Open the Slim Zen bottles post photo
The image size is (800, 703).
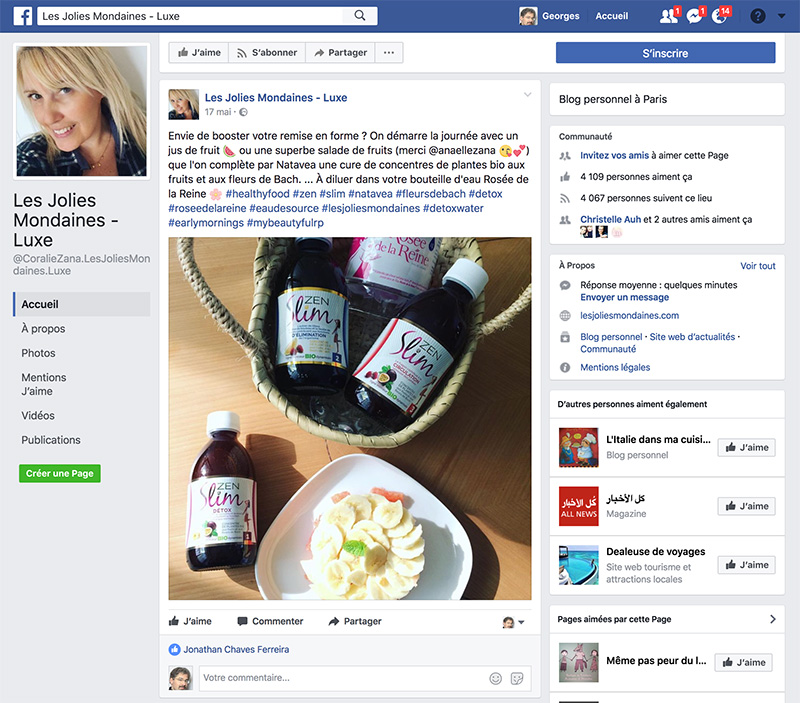tap(350, 418)
